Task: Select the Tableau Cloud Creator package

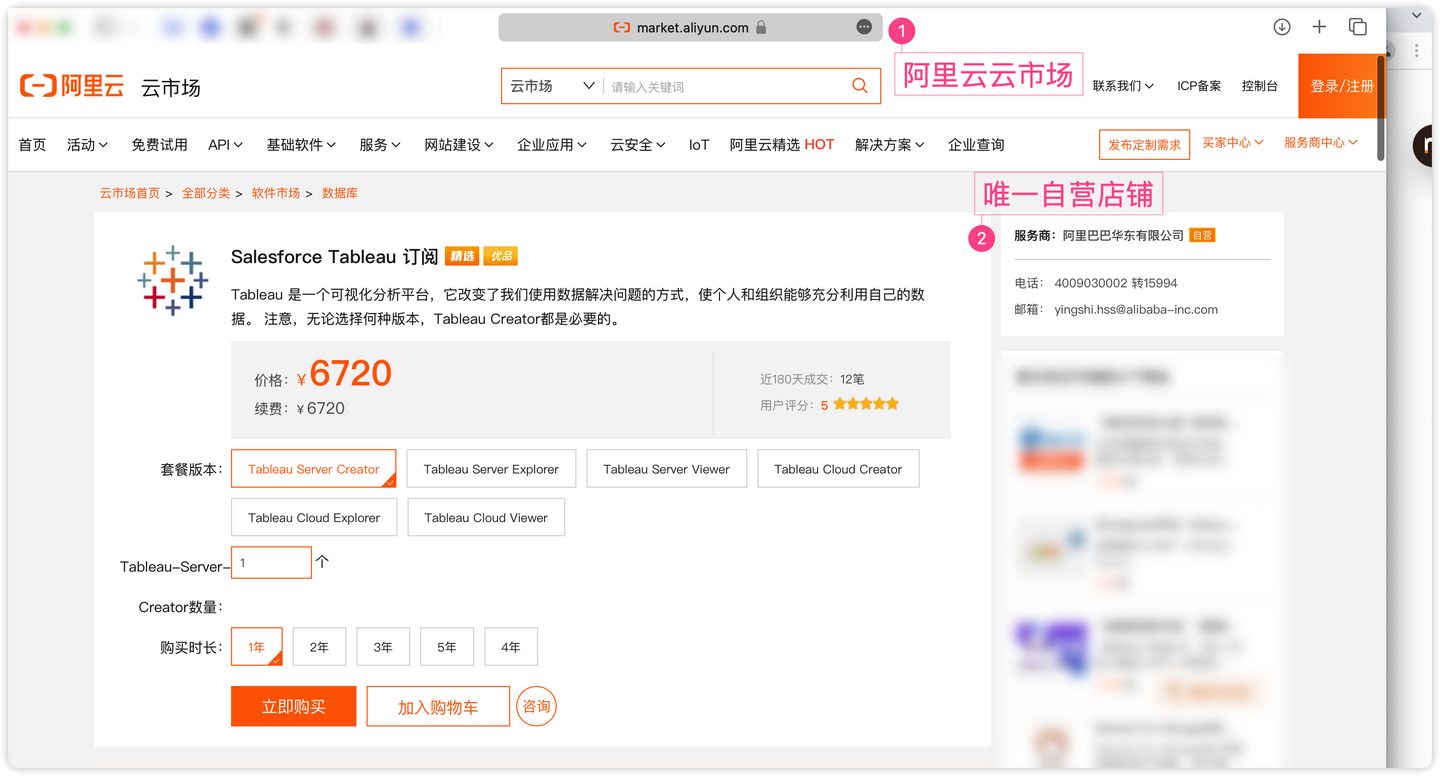Action: (838, 468)
